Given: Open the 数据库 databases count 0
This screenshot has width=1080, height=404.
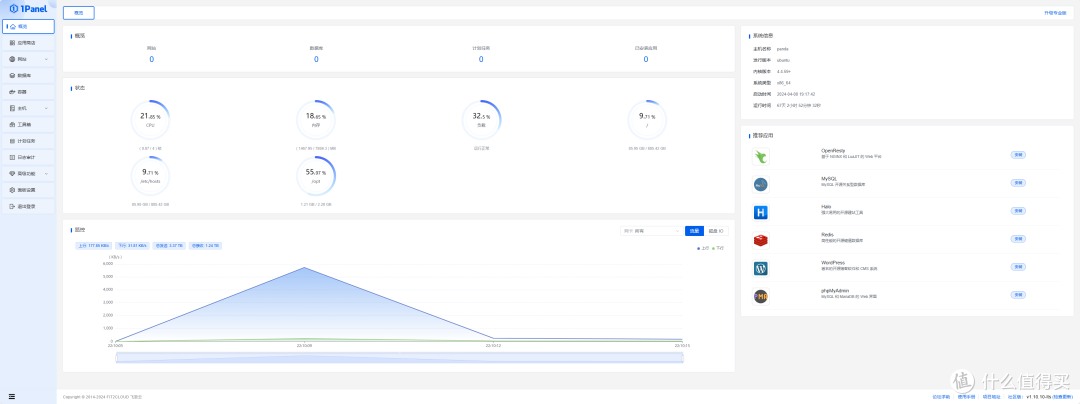Looking at the screenshot, I should pos(316,59).
